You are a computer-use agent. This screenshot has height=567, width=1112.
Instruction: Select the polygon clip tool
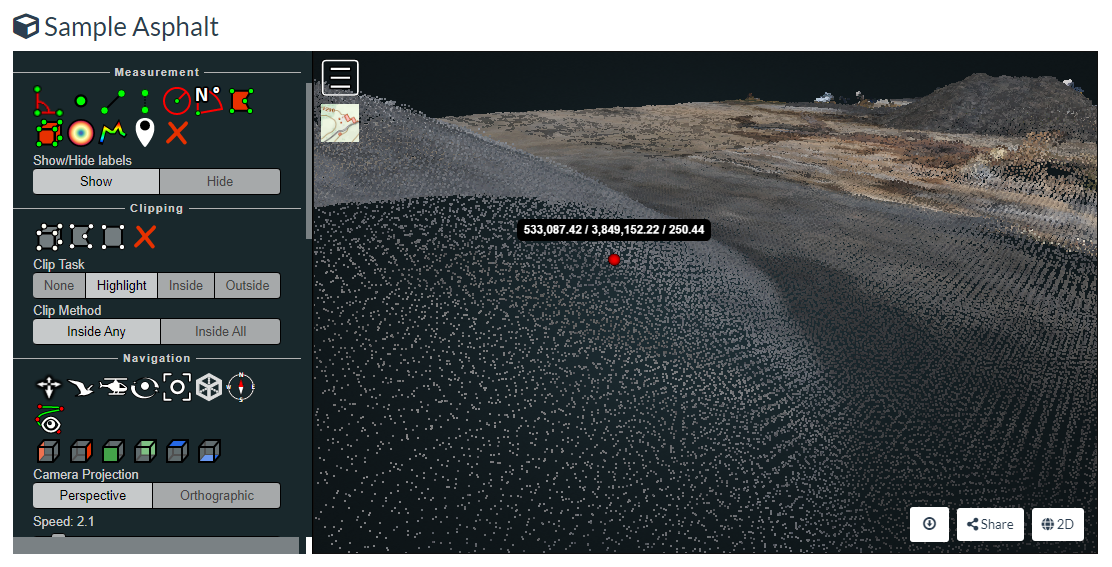[x=81, y=237]
